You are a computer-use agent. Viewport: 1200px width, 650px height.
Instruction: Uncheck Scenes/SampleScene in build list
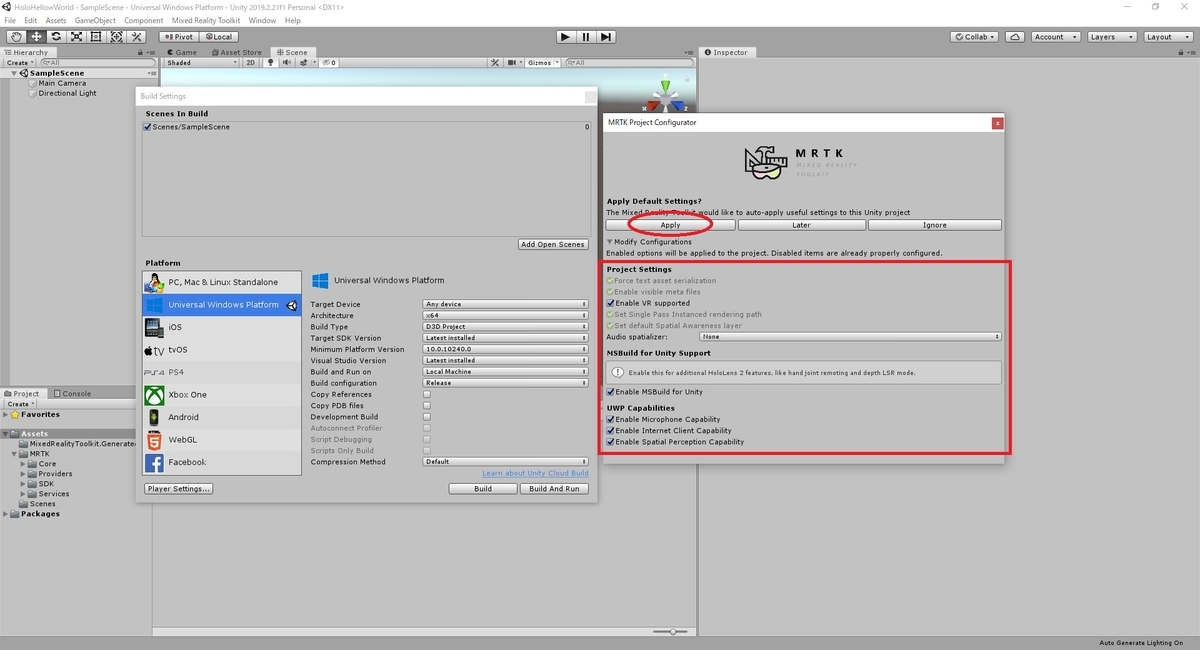[148, 127]
